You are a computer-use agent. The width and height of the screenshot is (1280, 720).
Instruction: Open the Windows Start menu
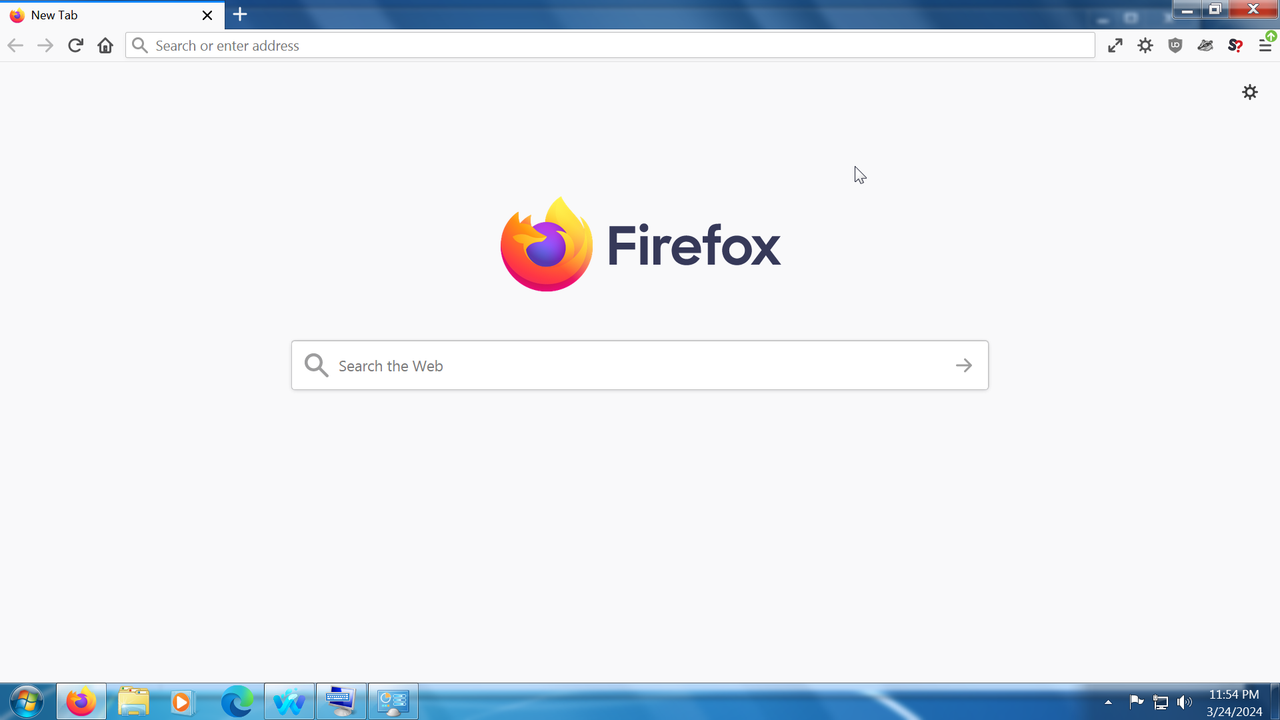(x=26, y=702)
